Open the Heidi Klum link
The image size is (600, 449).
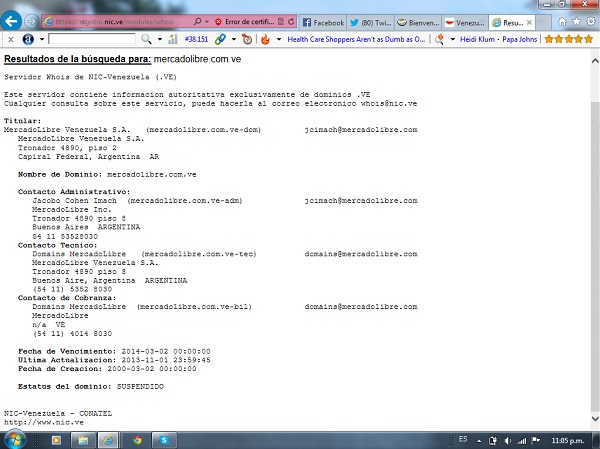477,39
